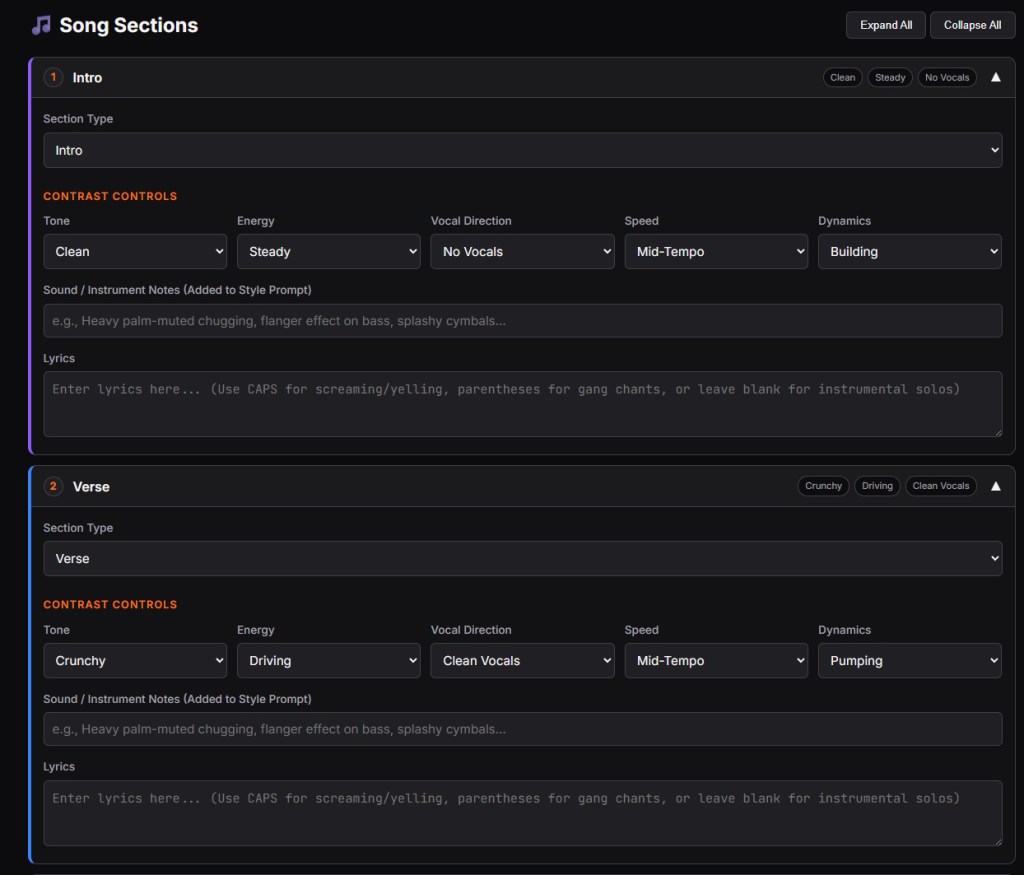The image size is (1024, 875).
Task: Click the Verse section header title
Action: pyautogui.click(x=91, y=486)
